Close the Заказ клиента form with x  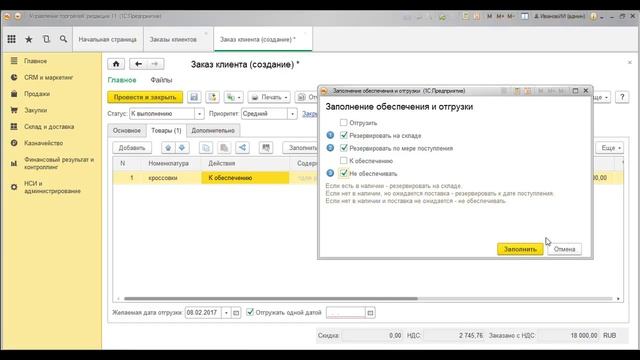coord(629,62)
